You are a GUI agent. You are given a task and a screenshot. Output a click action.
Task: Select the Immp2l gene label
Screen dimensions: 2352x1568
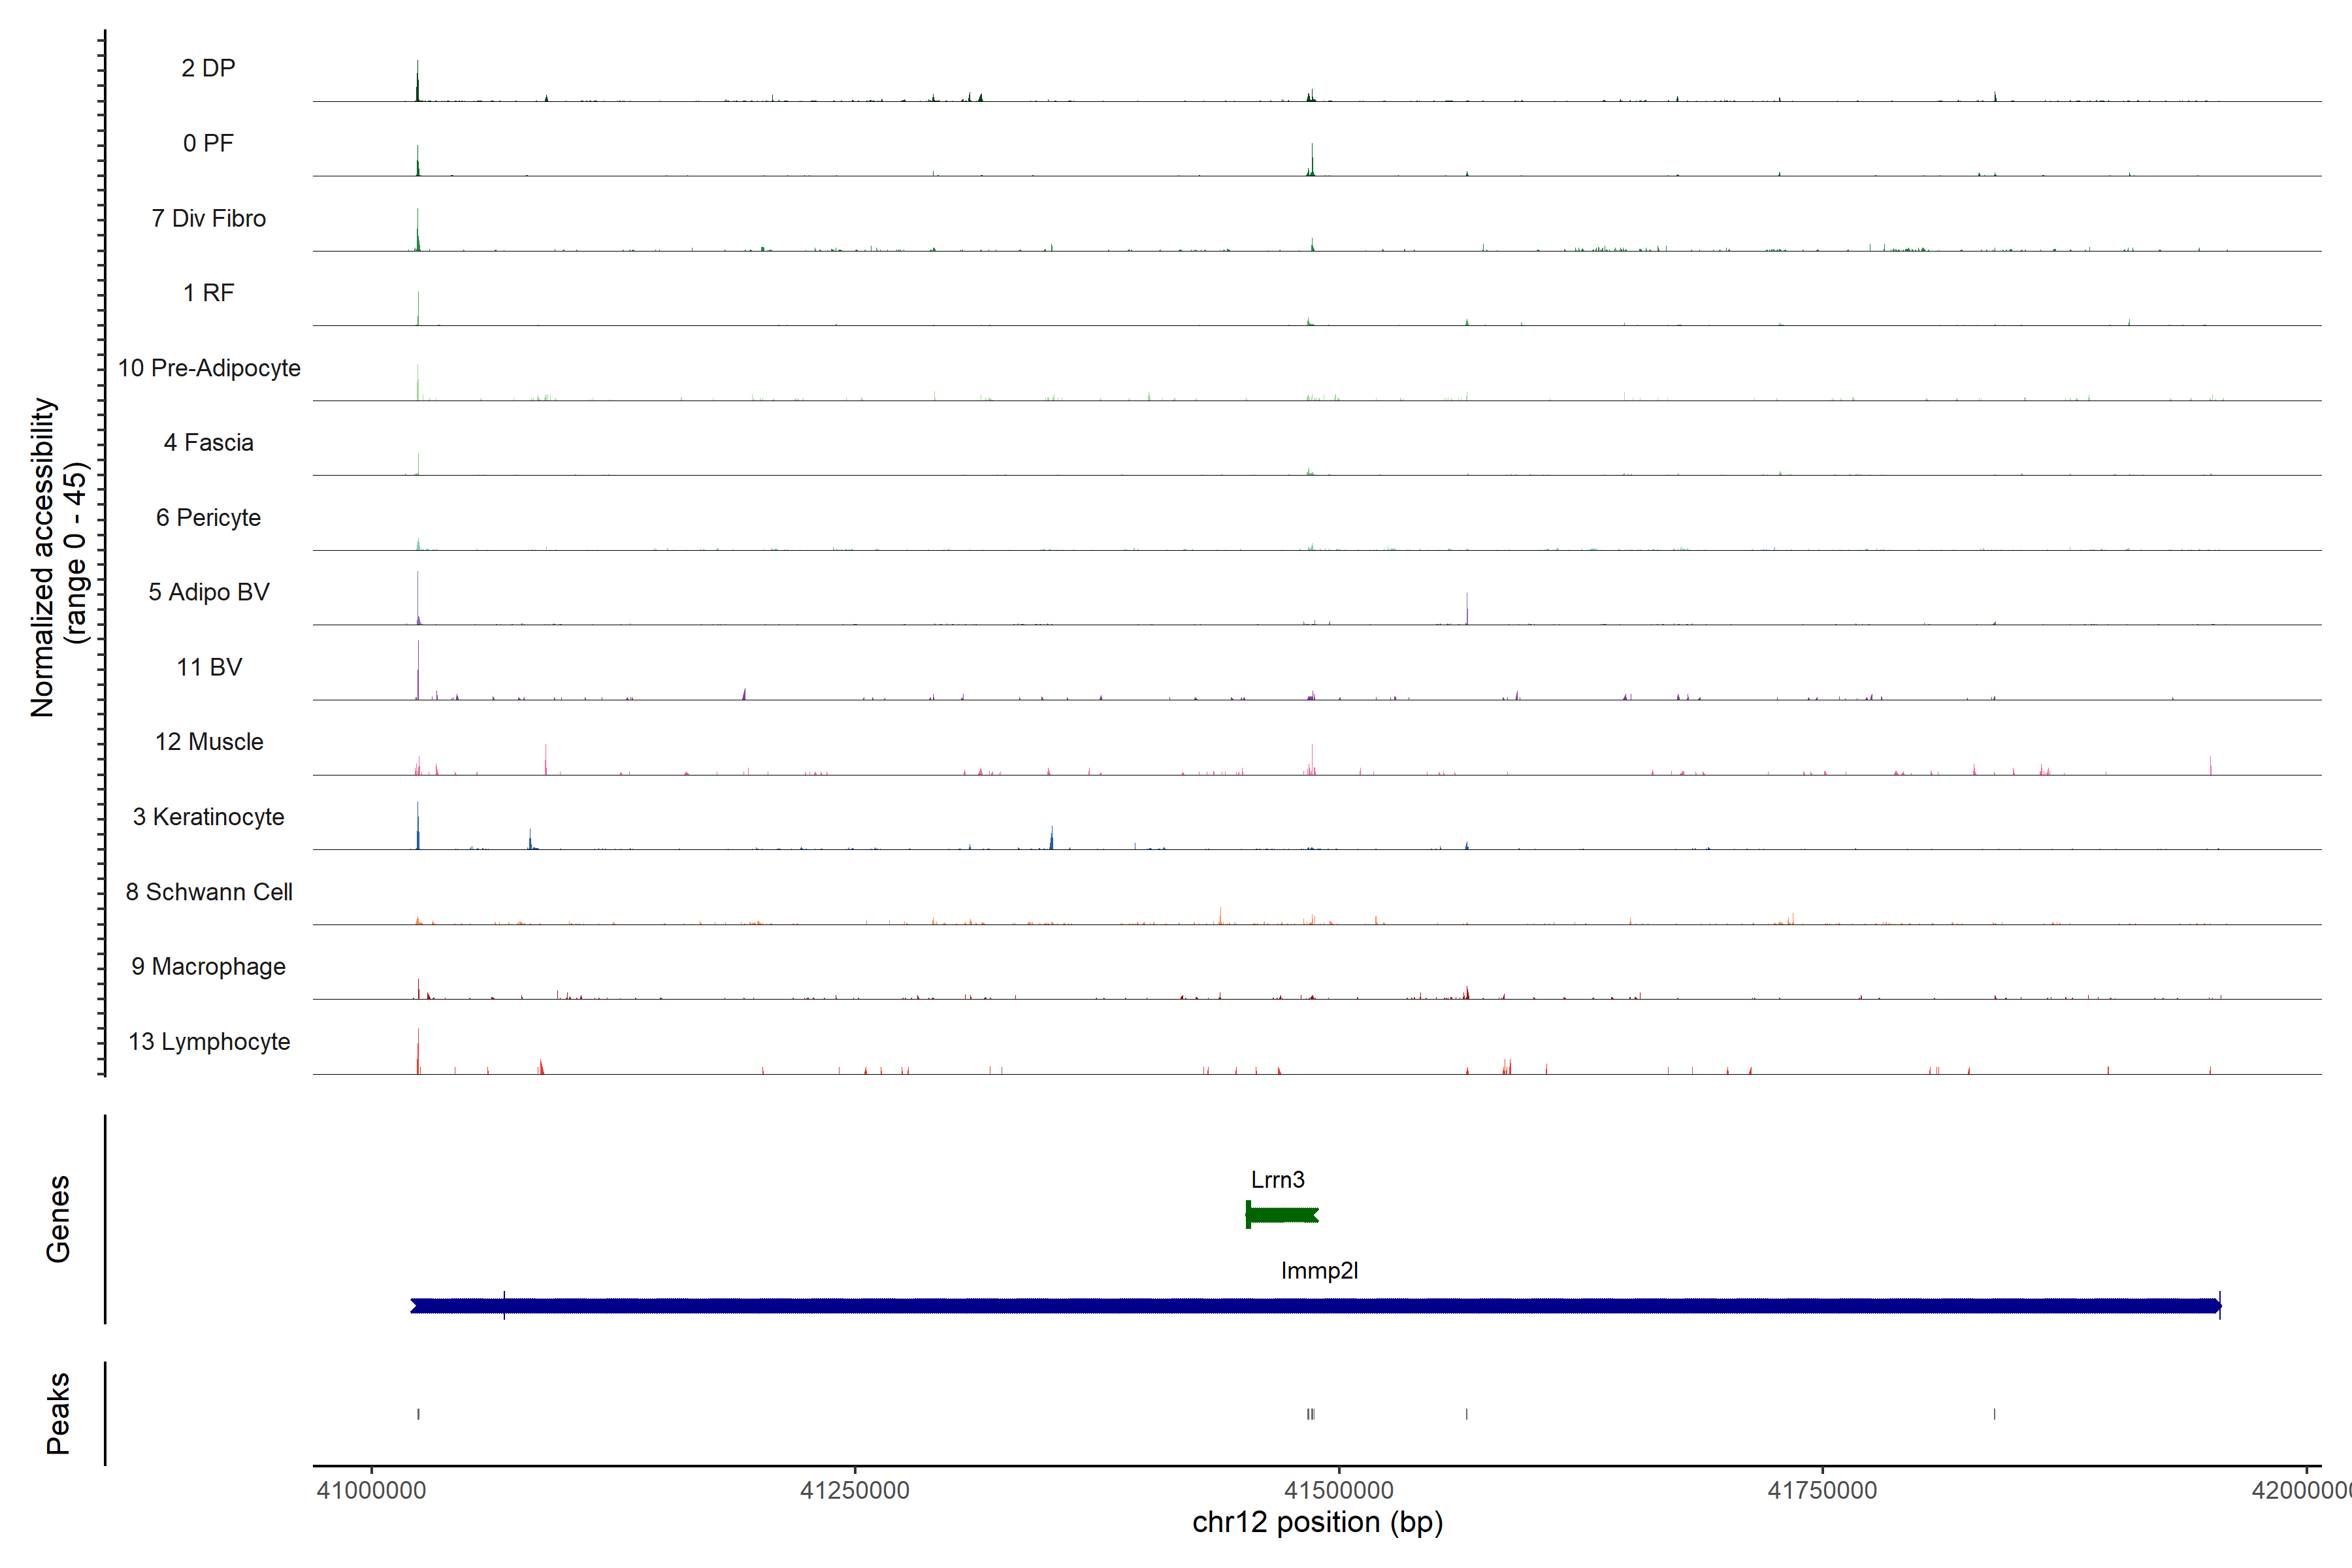tap(1319, 1271)
